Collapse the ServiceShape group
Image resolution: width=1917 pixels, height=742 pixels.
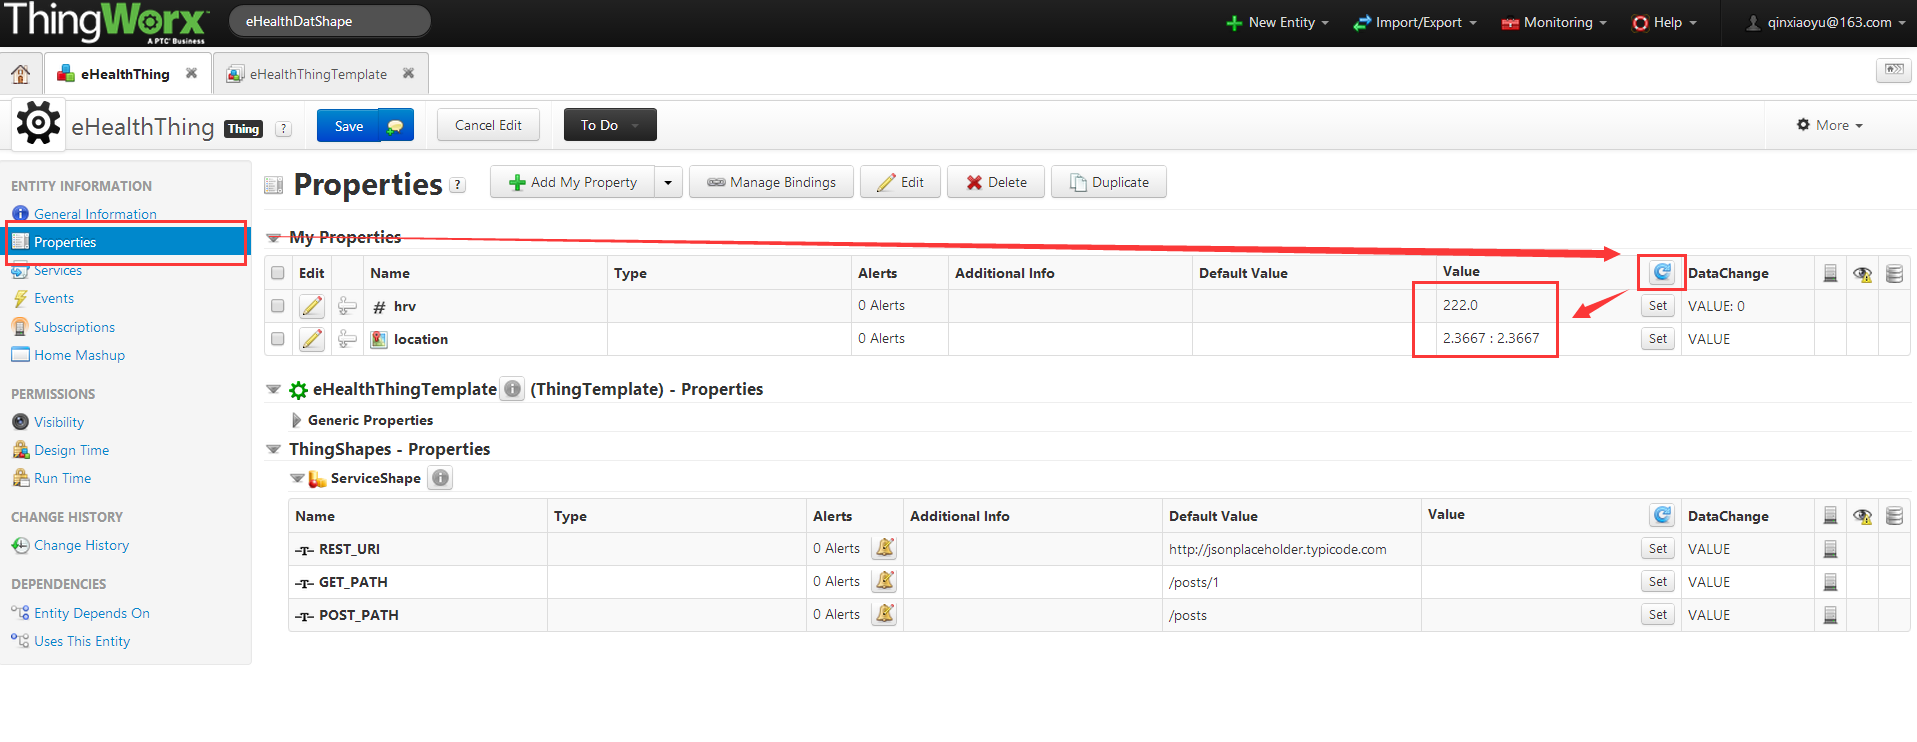(x=297, y=478)
